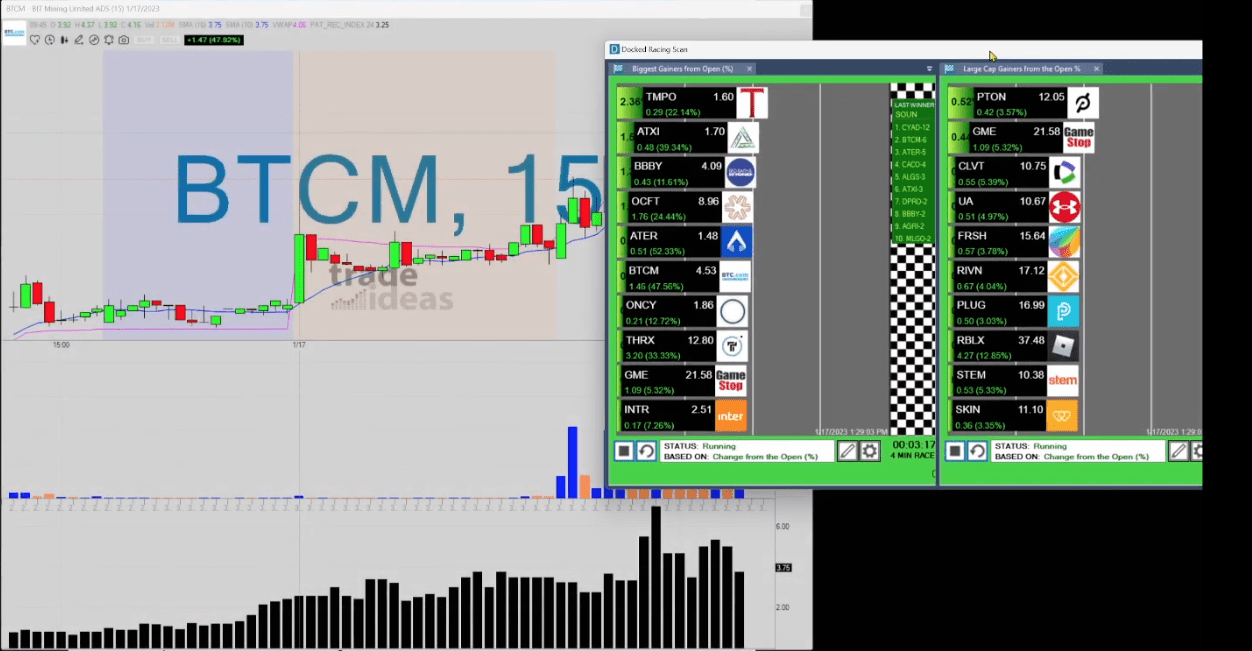
Task: Select the BTCM racer row in the racing scan
Action: point(684,276)
